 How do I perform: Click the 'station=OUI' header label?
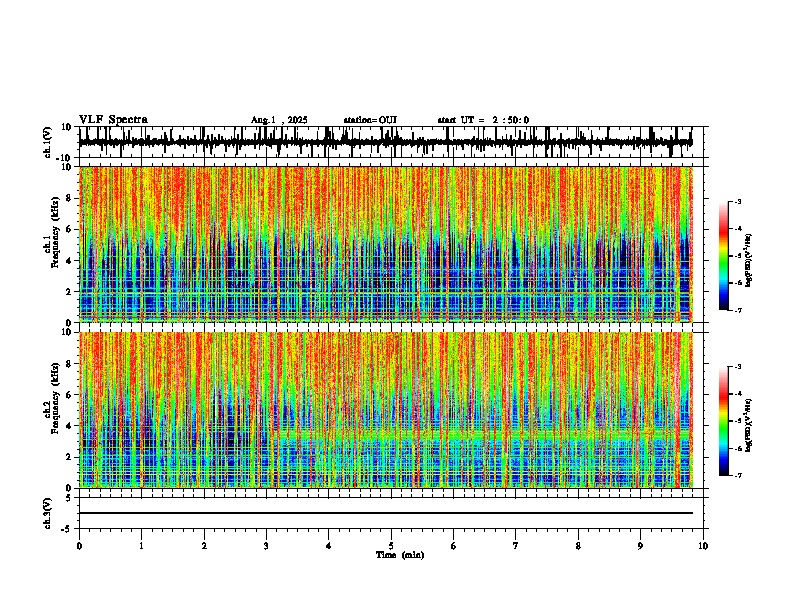370,120
